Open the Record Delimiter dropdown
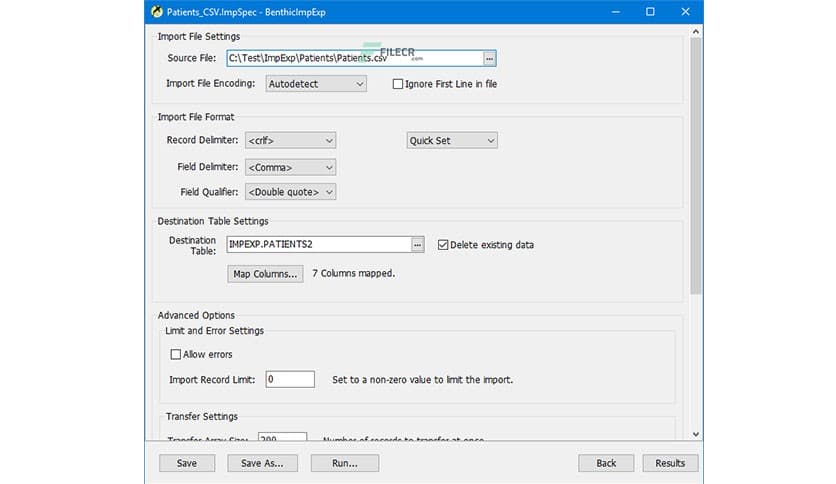 click(x=291, y=140)
